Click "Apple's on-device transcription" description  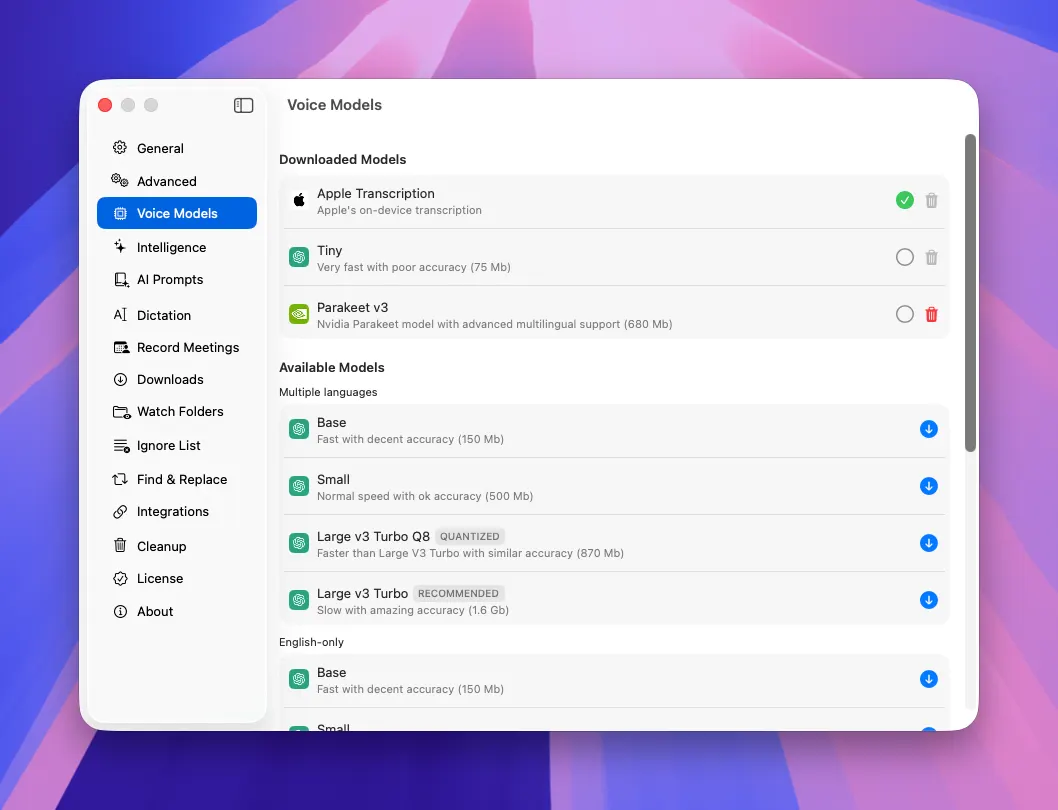coord(399,211)
